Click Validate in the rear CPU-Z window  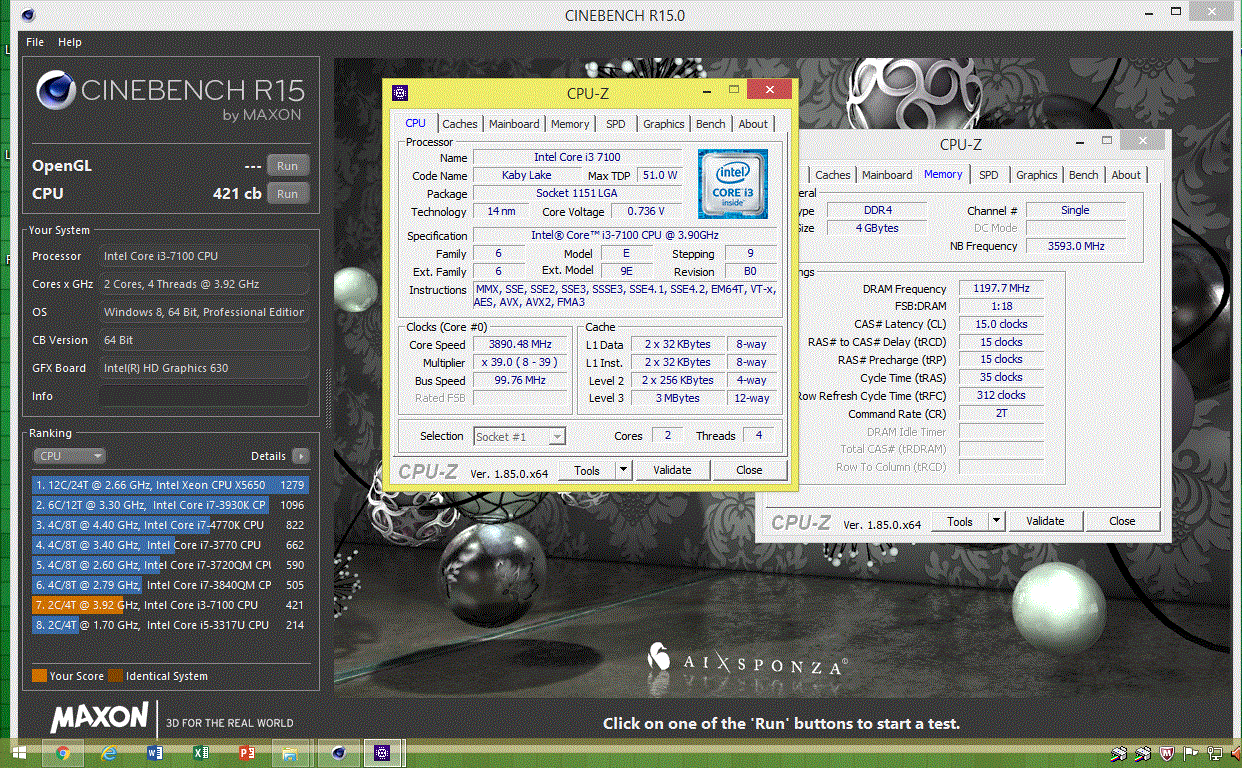tap(1045, 521)
